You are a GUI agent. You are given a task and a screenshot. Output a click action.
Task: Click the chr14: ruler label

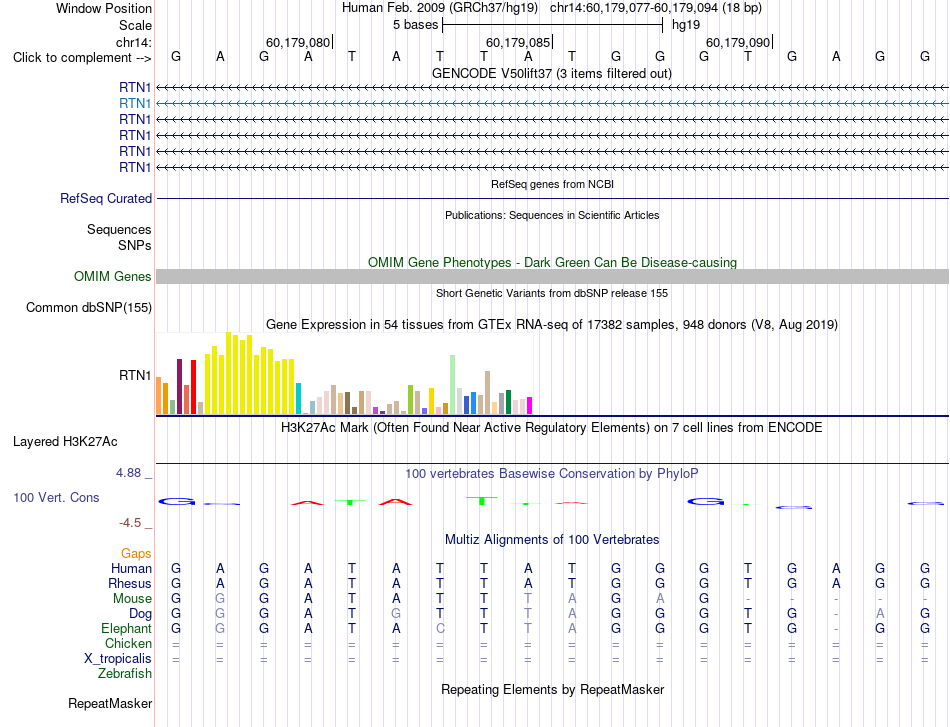(134, 42)
